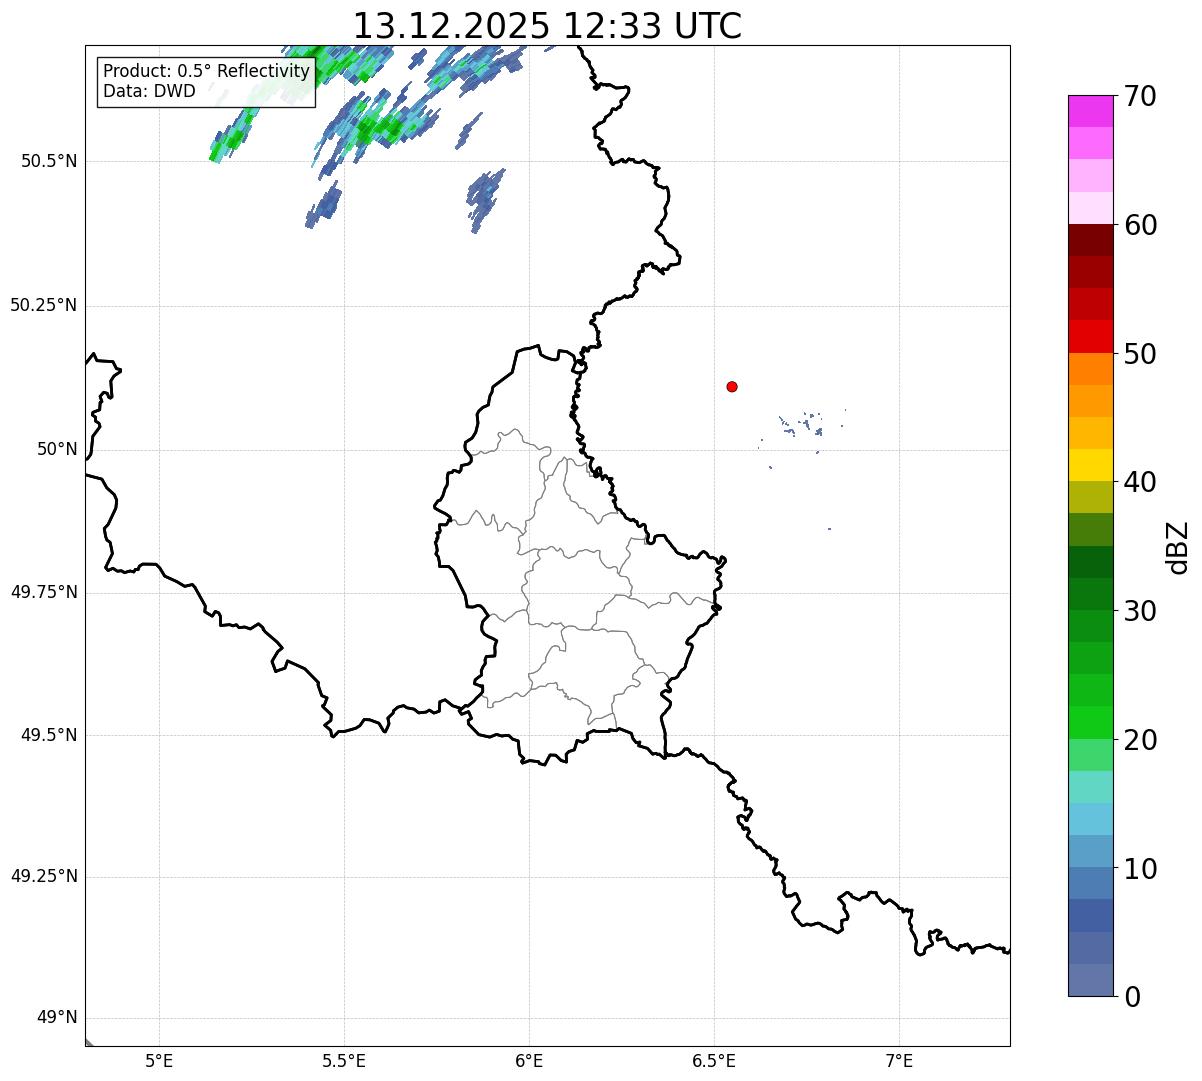This screenshot has width=1202, height=1081.
Task: Click the '6.5°E' longitude label
Action: tap(714, 1060)
